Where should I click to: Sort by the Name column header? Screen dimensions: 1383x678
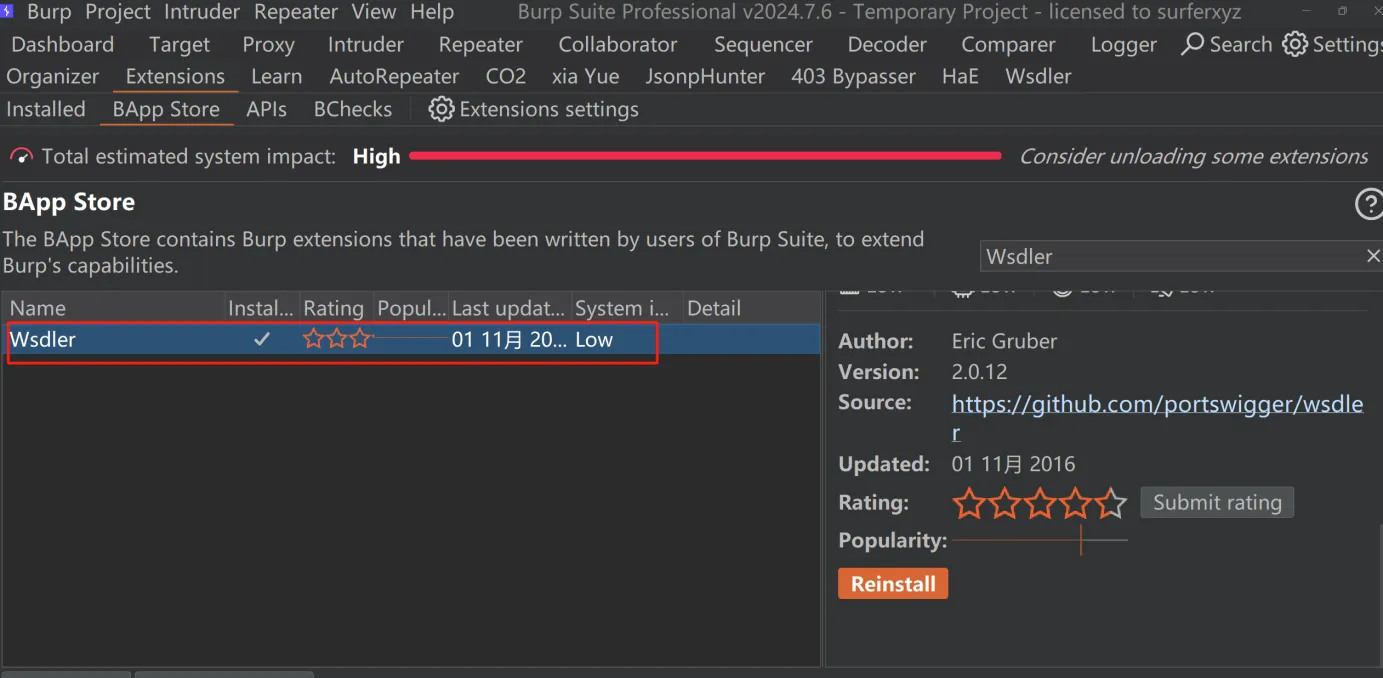coord(113,308)
